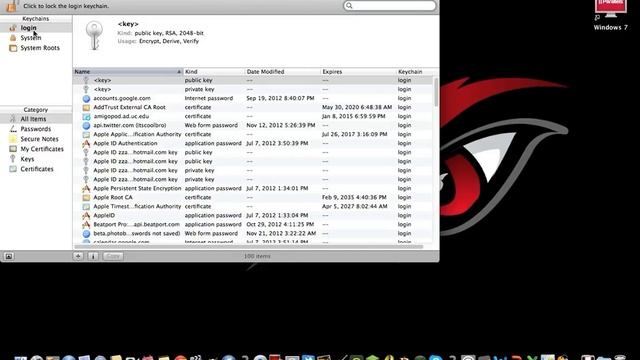This screenshot has height=360, width=640.
Task: Open the Windows 7 desktop icon
Action: pos(611,16)
